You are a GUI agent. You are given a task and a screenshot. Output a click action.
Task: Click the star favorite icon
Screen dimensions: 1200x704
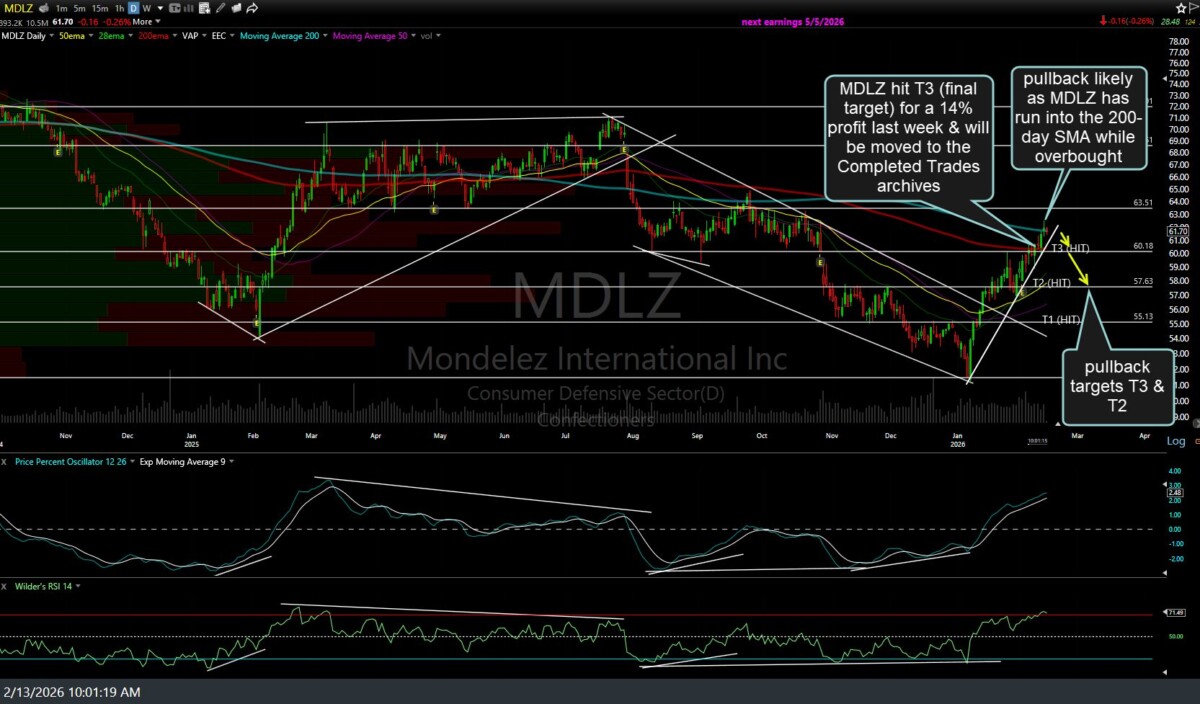point(1180,7)
